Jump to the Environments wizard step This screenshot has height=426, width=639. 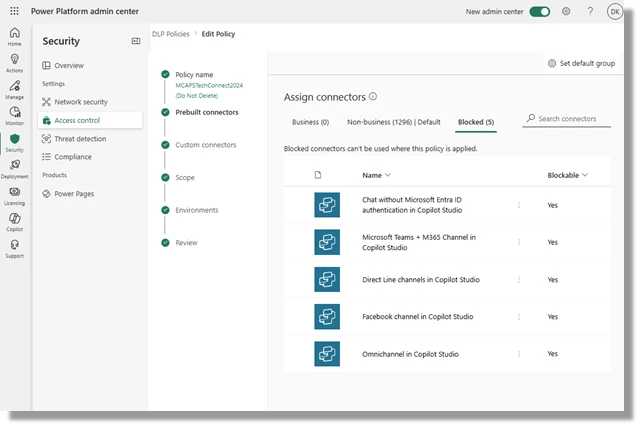[196, 210]
